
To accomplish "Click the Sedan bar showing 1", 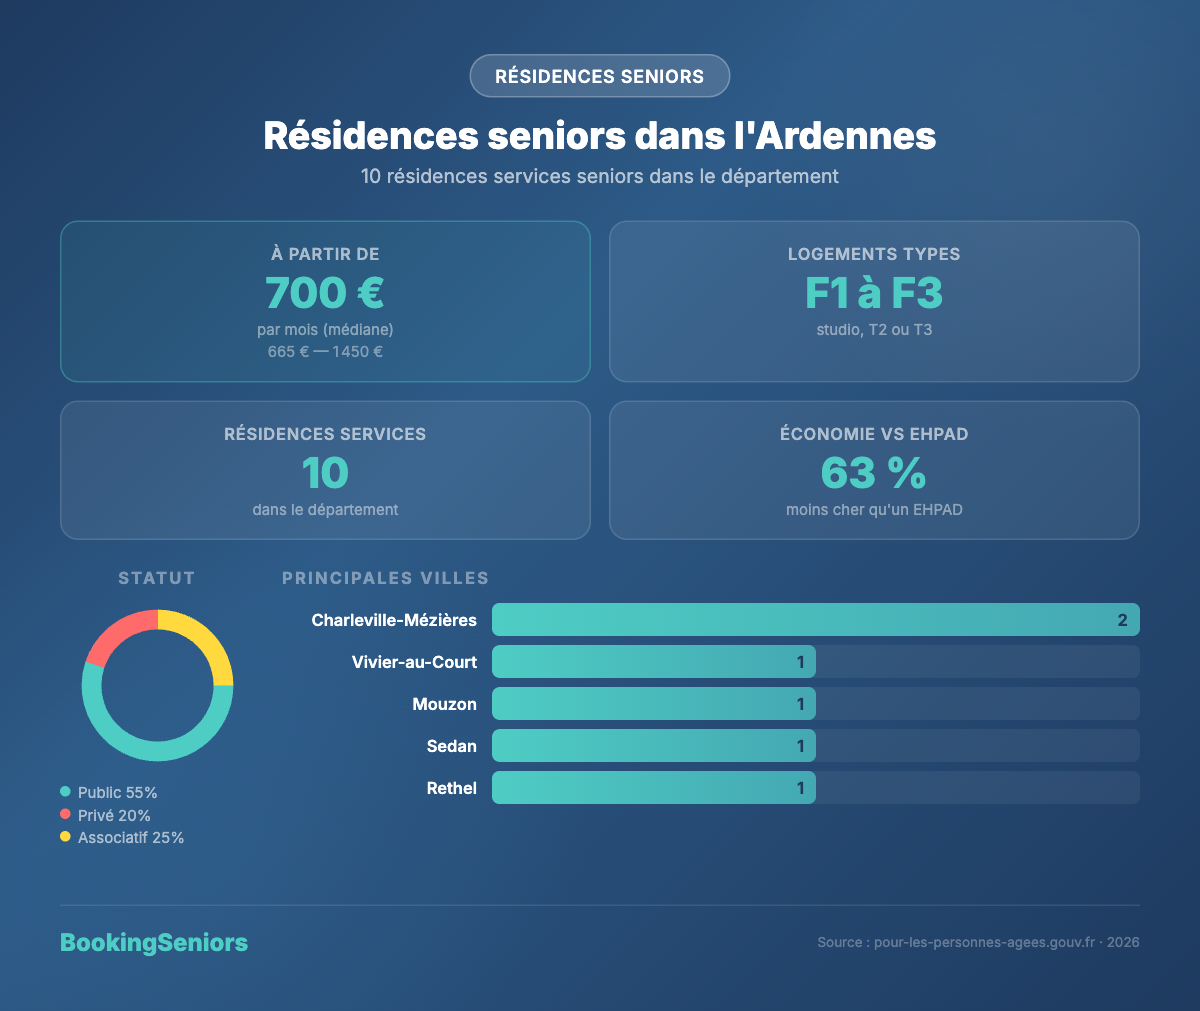I will (653, 745).
